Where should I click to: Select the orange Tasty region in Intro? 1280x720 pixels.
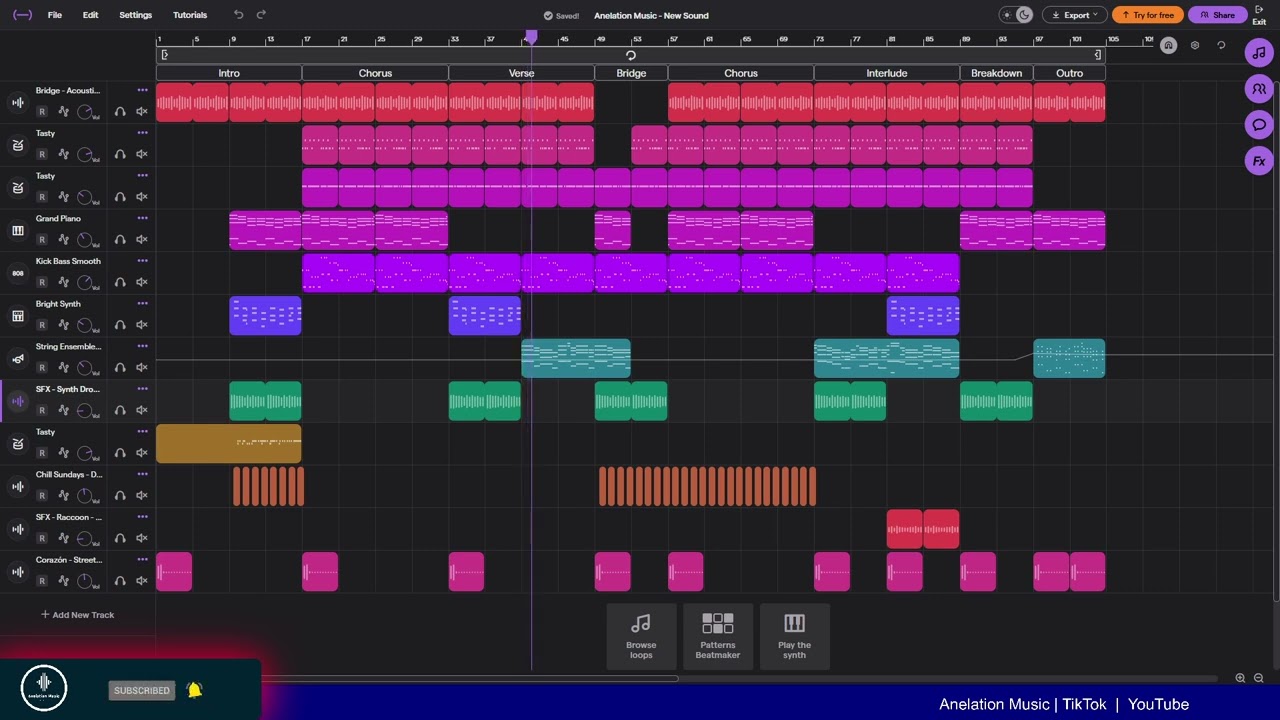click(x=229, y=444)
